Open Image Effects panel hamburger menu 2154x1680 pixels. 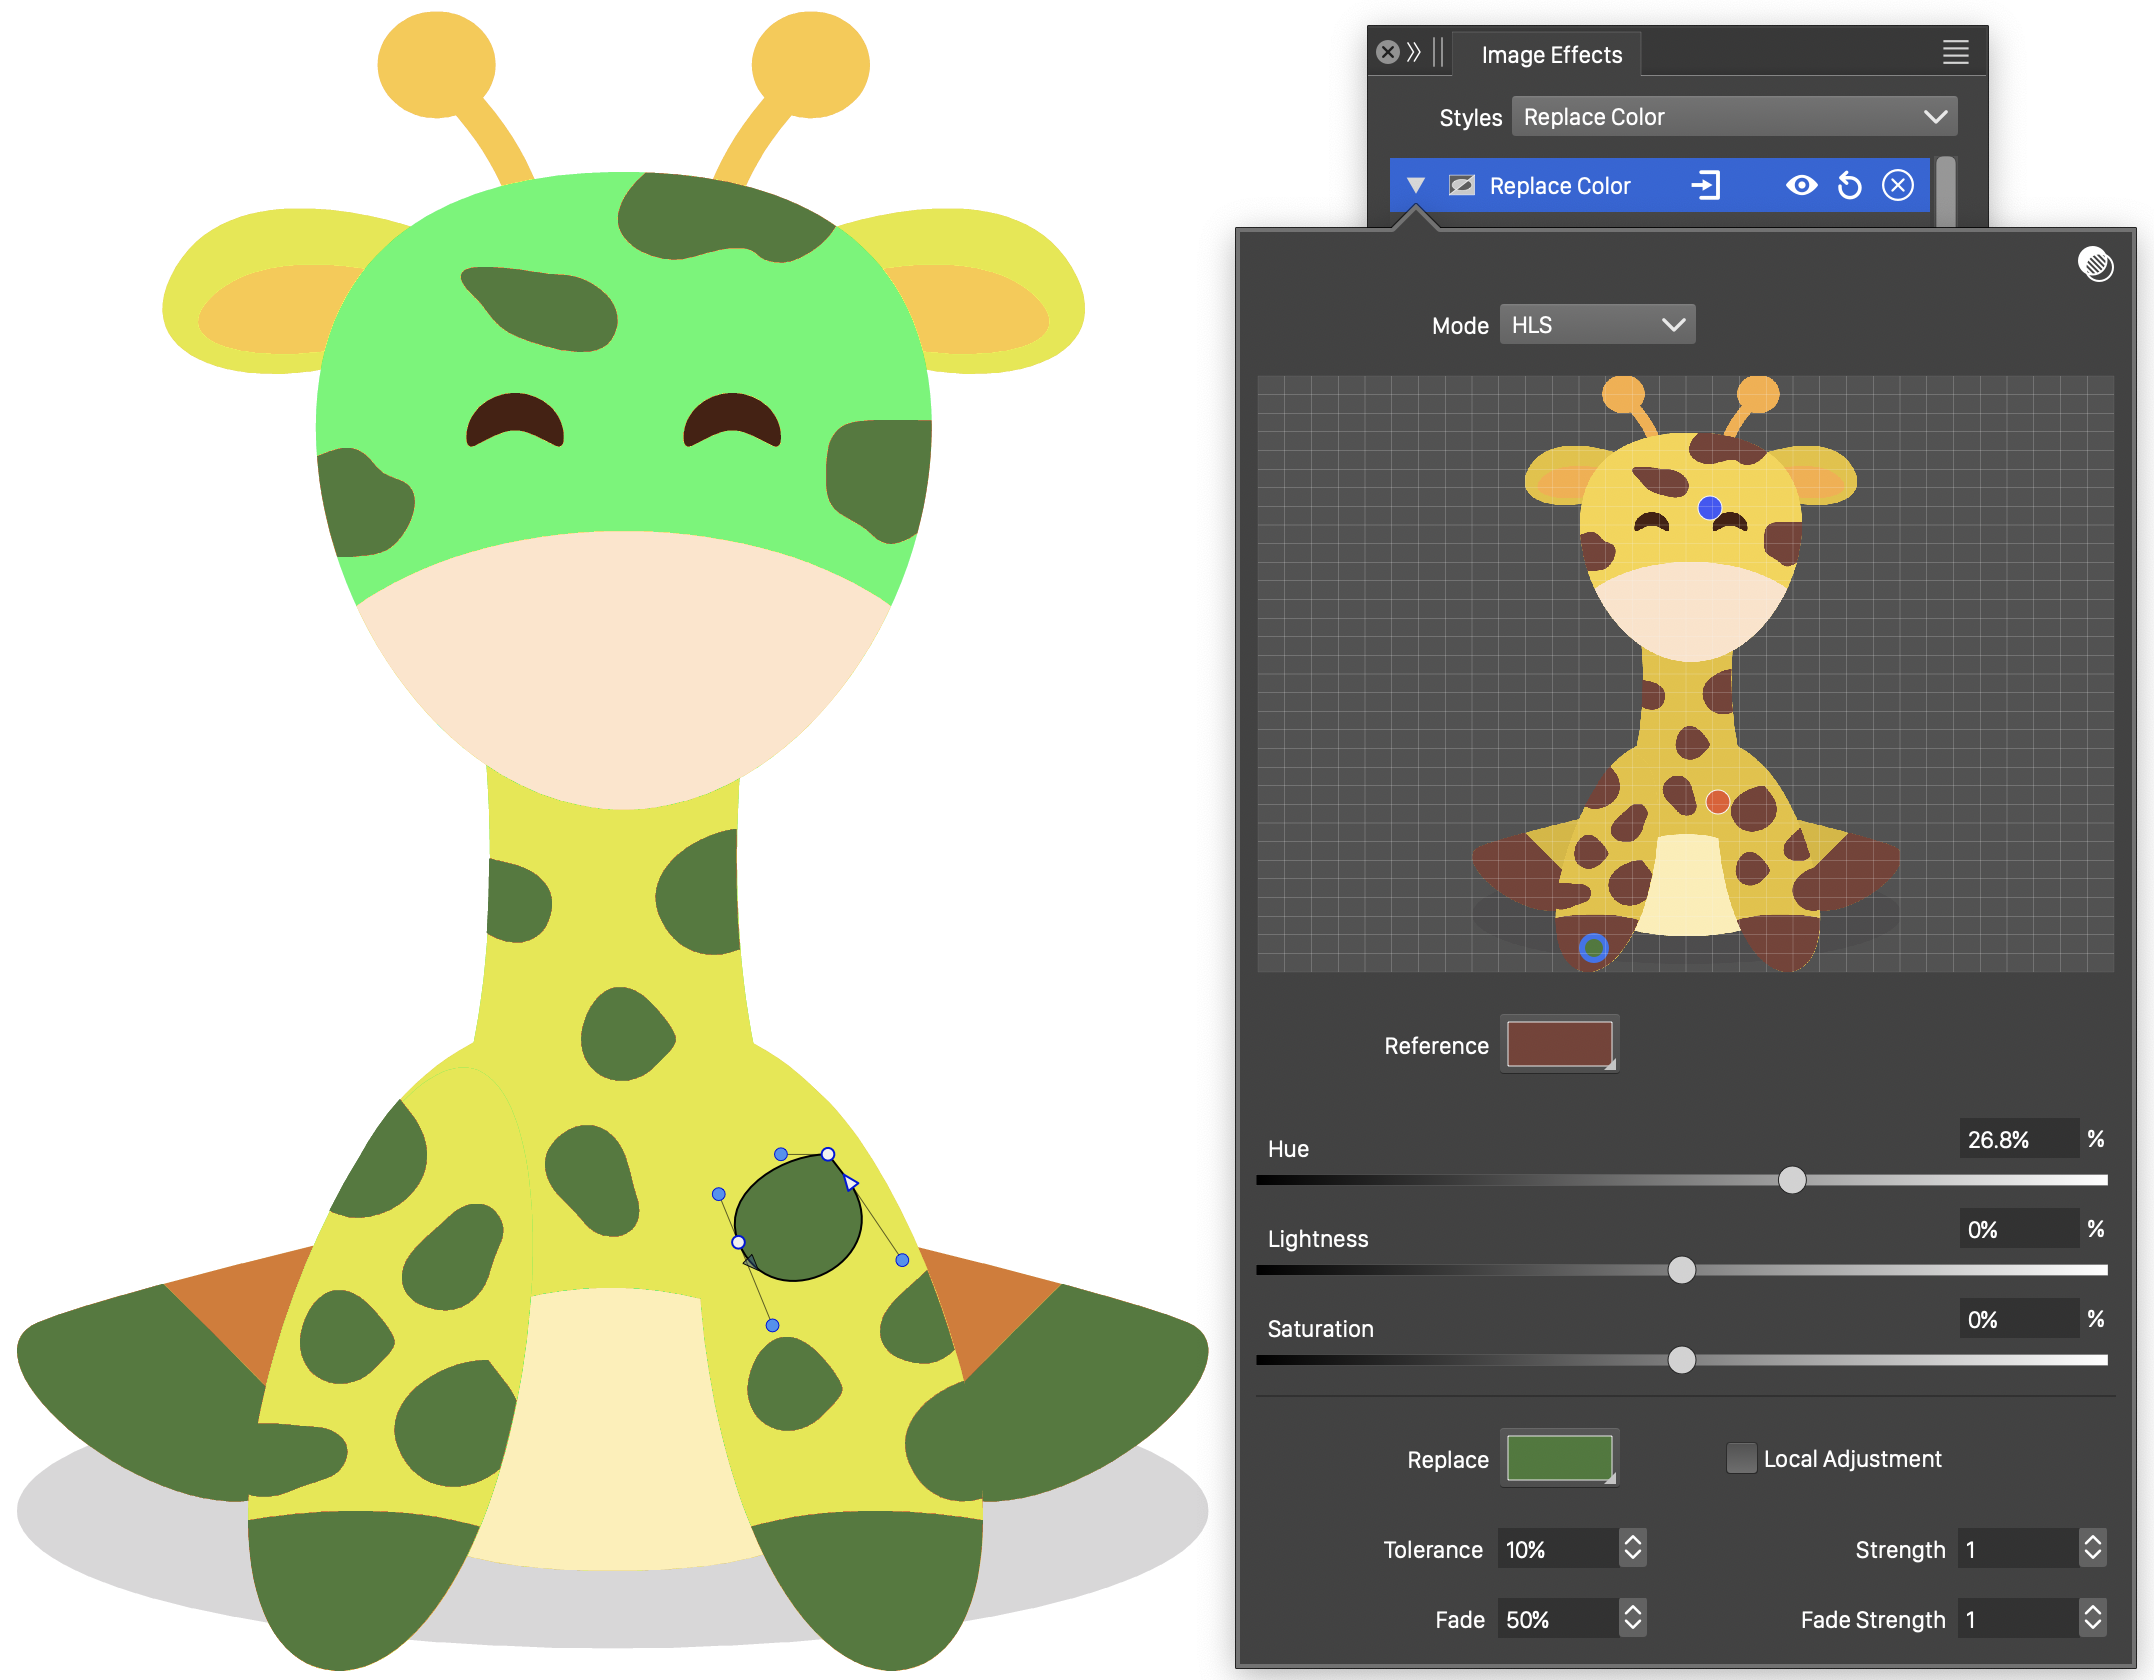click(1955, 52)
